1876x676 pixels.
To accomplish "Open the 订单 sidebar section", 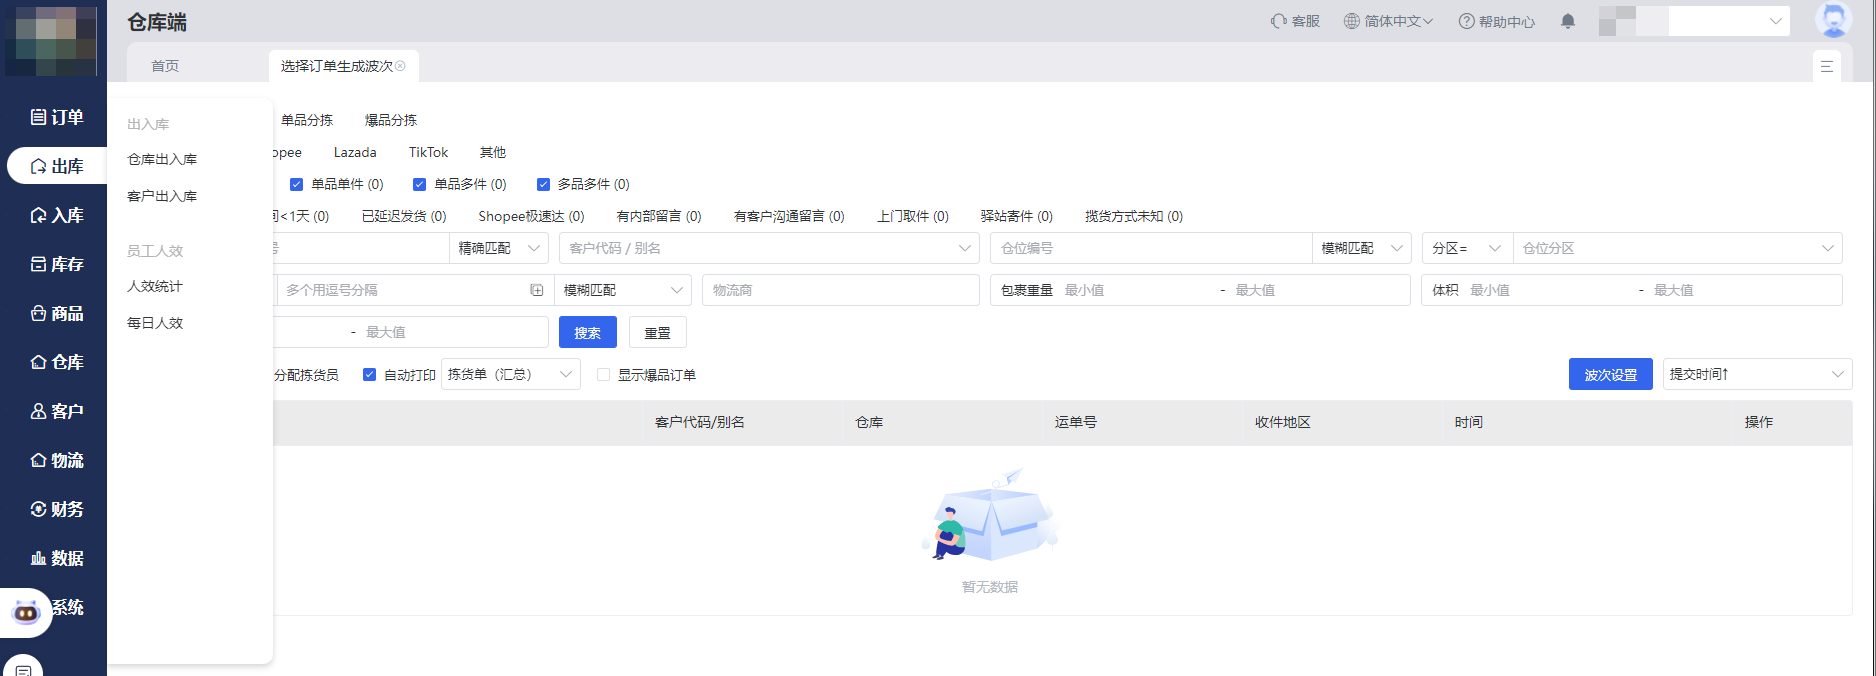I will click(x=56, y=117).
